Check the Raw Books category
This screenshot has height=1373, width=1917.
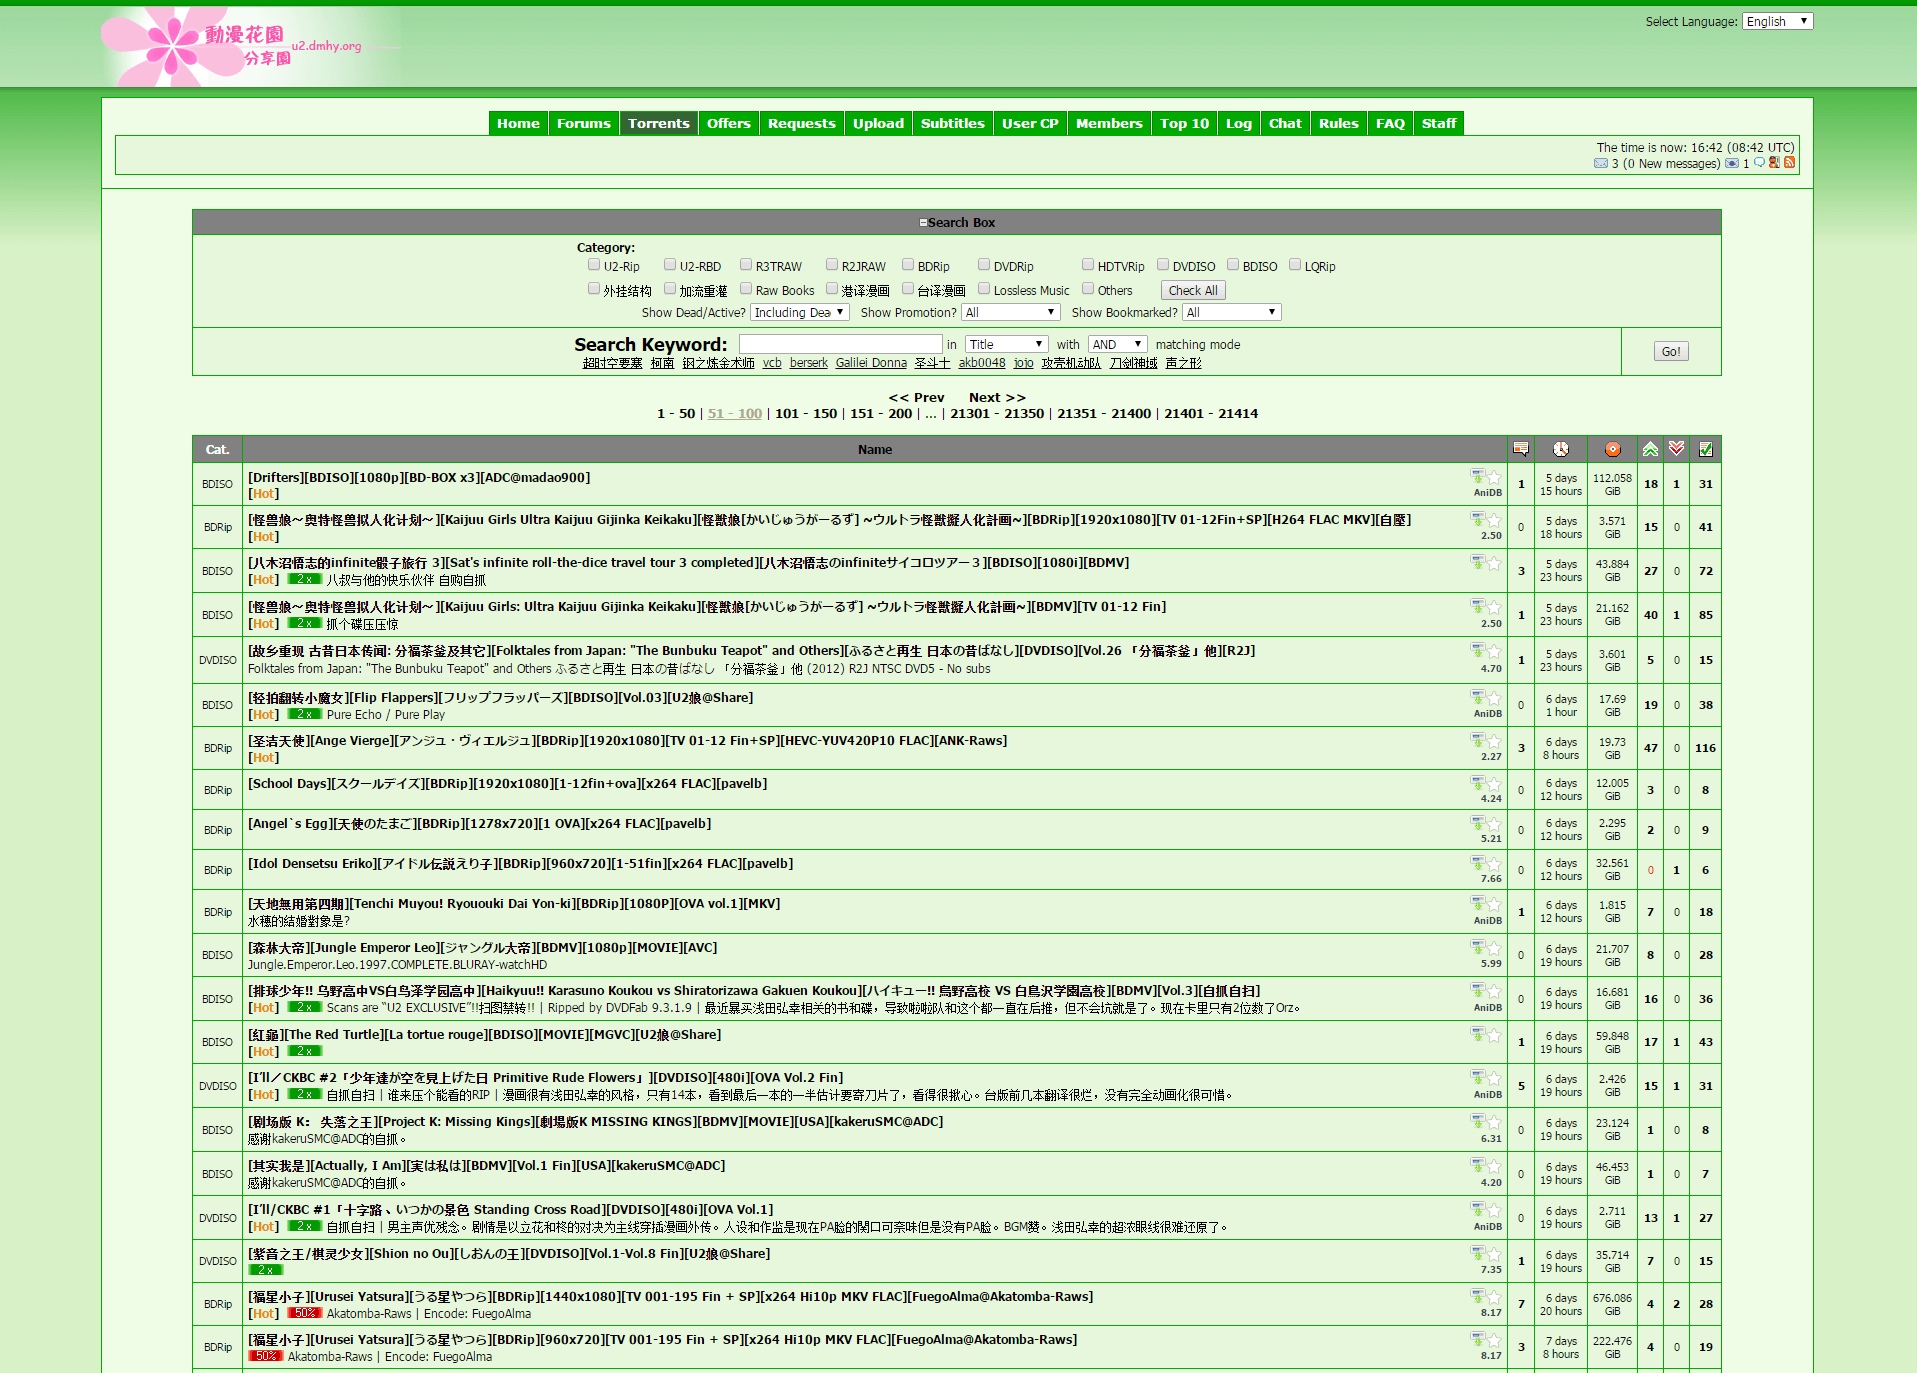click(x=746, y=289)
